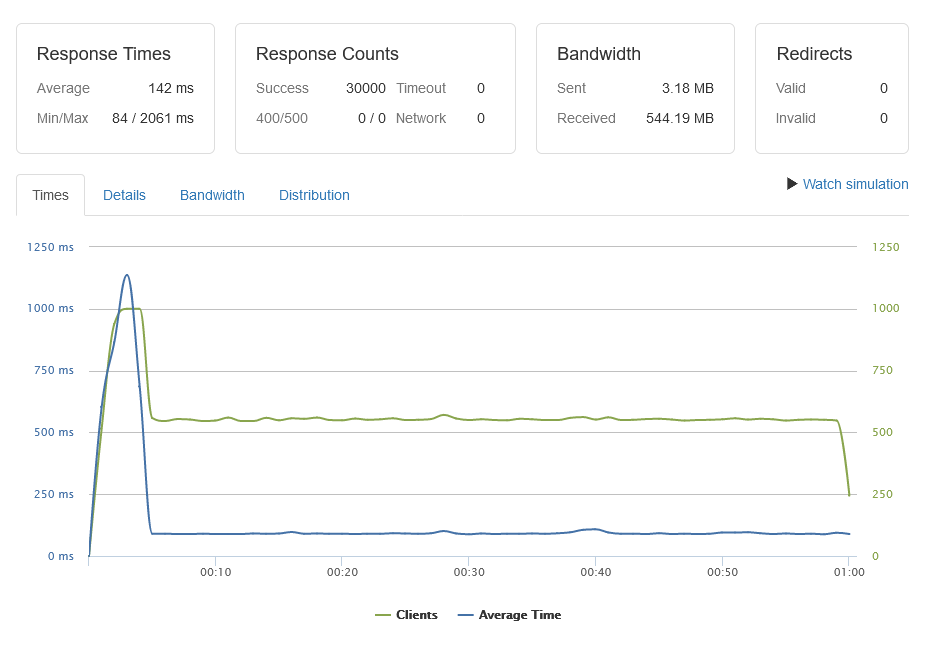Show the Distribution tab
The image size is (929, 650).
click(x=314, y=195)
